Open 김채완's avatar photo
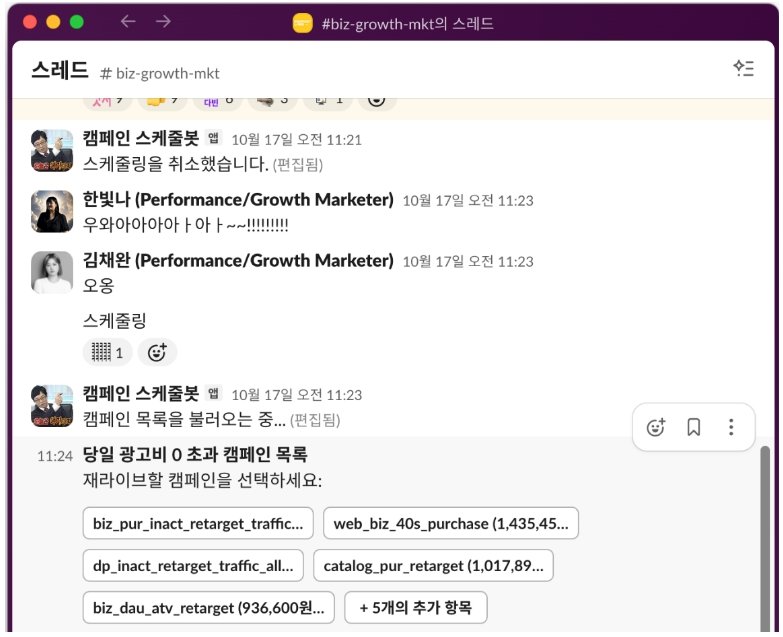This screenshot has width=783, height=637. (x=52, y=272)
